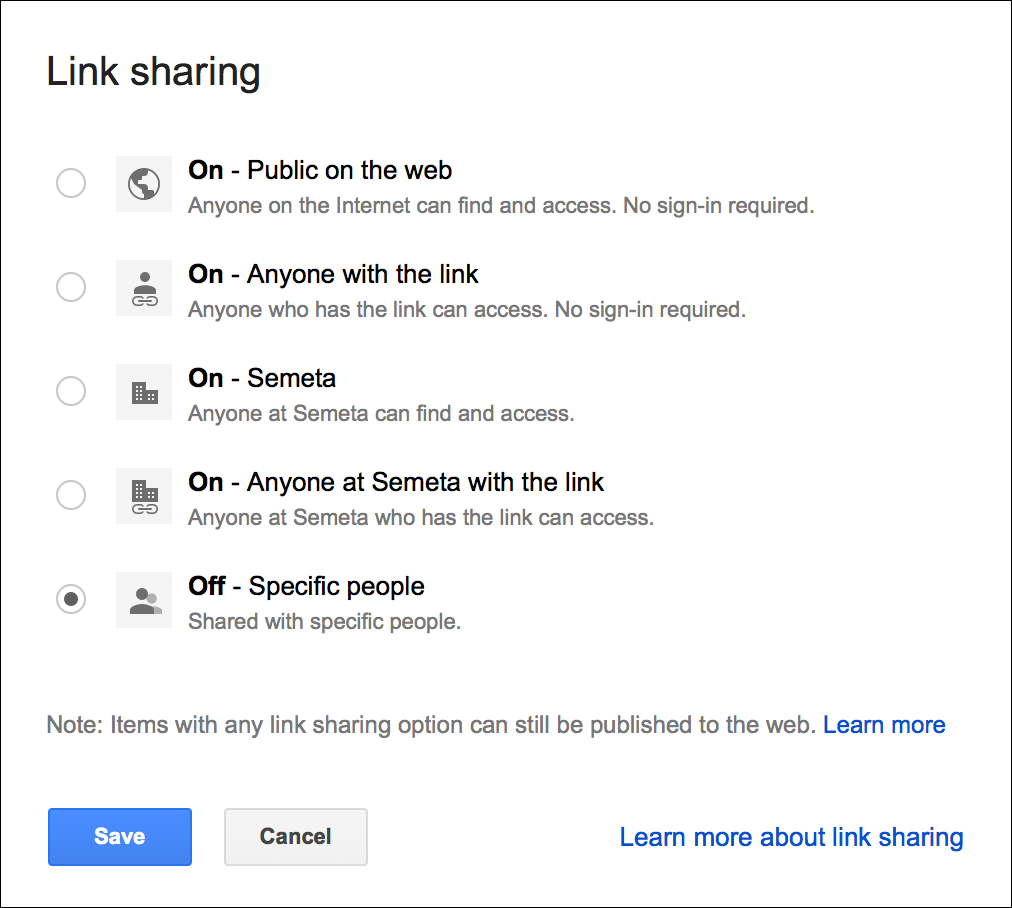This screenshot has height=908, width=1012.
Task: Click the "Off - Specific people" option title
Action: pyautogui.click(x=306, y=587)
